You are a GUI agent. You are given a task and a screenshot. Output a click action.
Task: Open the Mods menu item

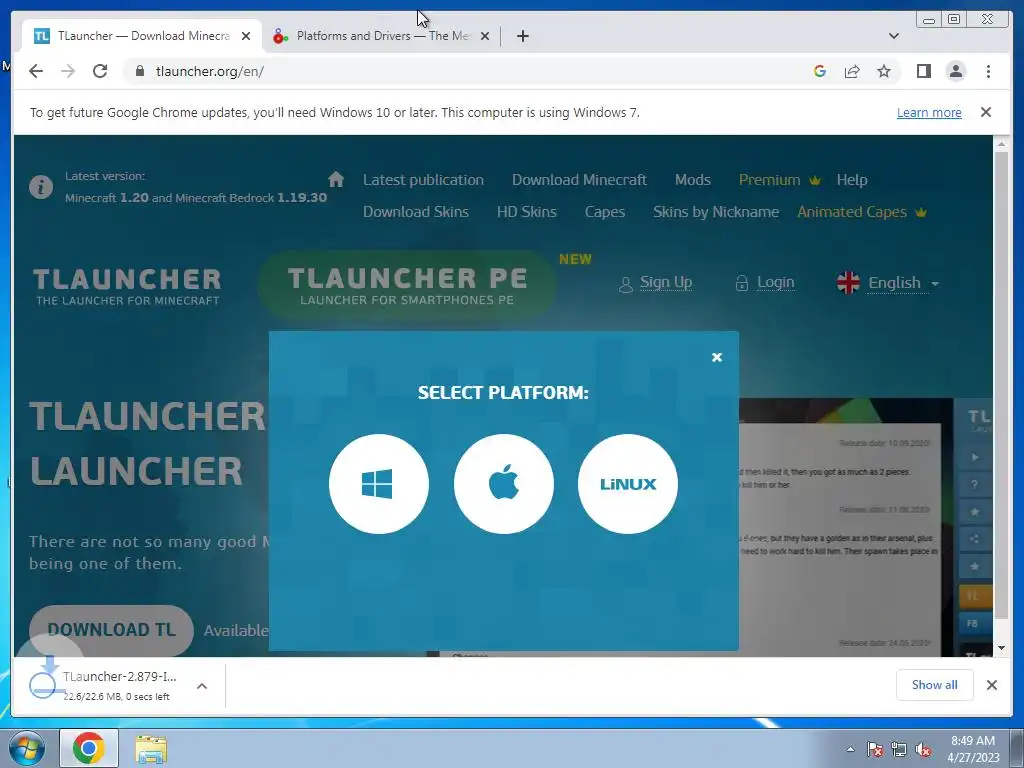(692, 180)
